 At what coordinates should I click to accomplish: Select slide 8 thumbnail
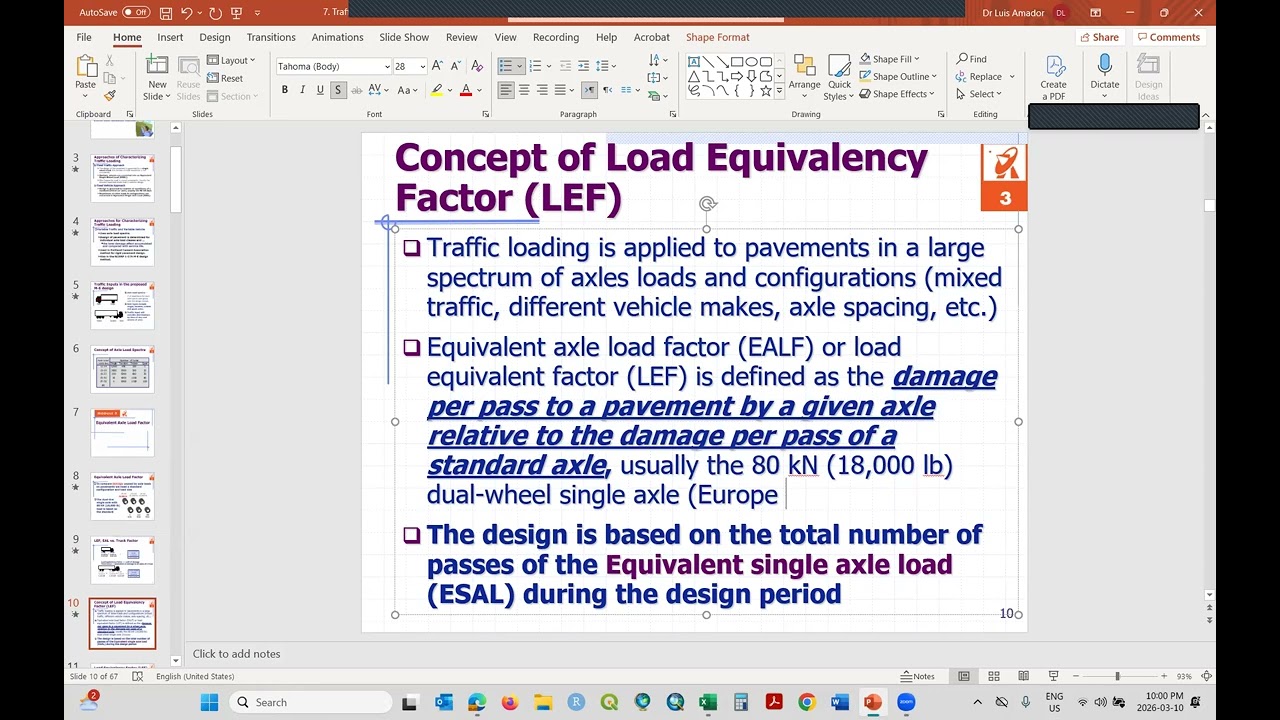click(x=123, y=496)
